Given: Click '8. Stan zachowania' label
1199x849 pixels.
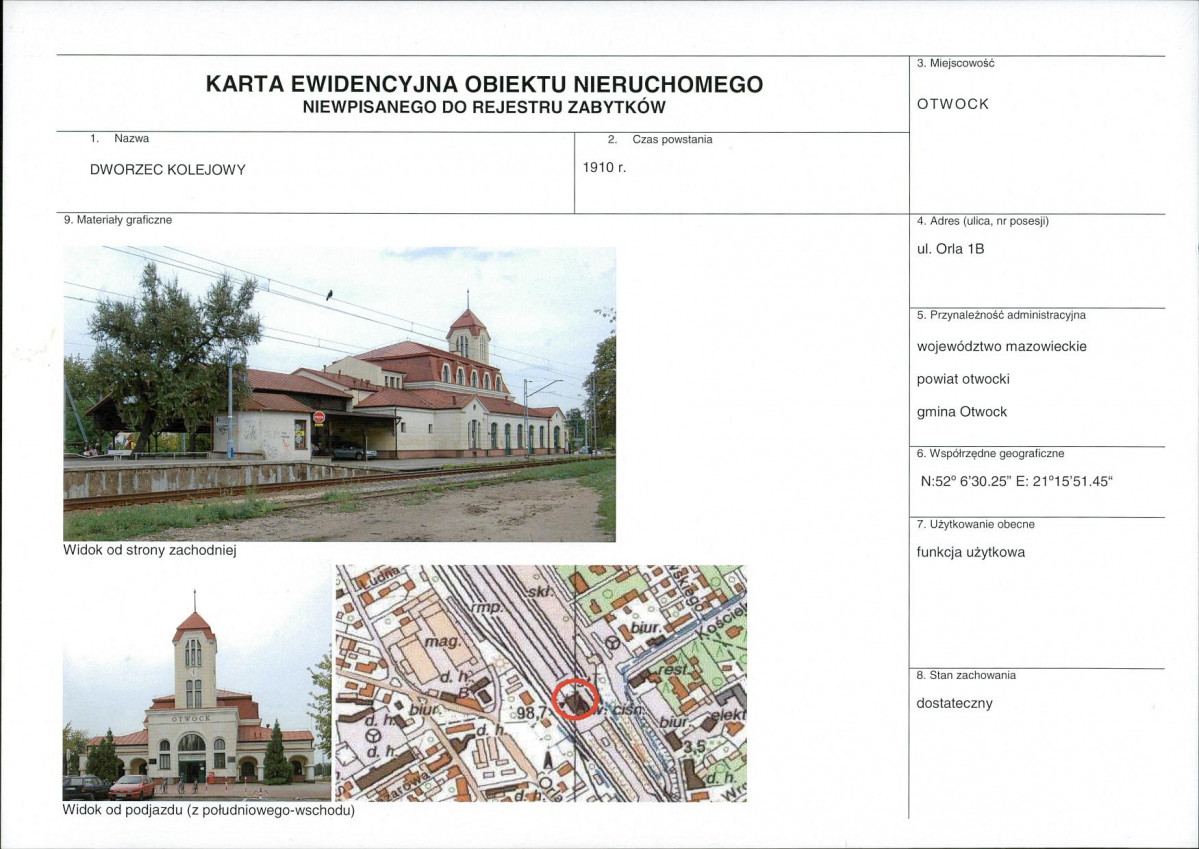Looking at the screenshot, I should point(966,675).
